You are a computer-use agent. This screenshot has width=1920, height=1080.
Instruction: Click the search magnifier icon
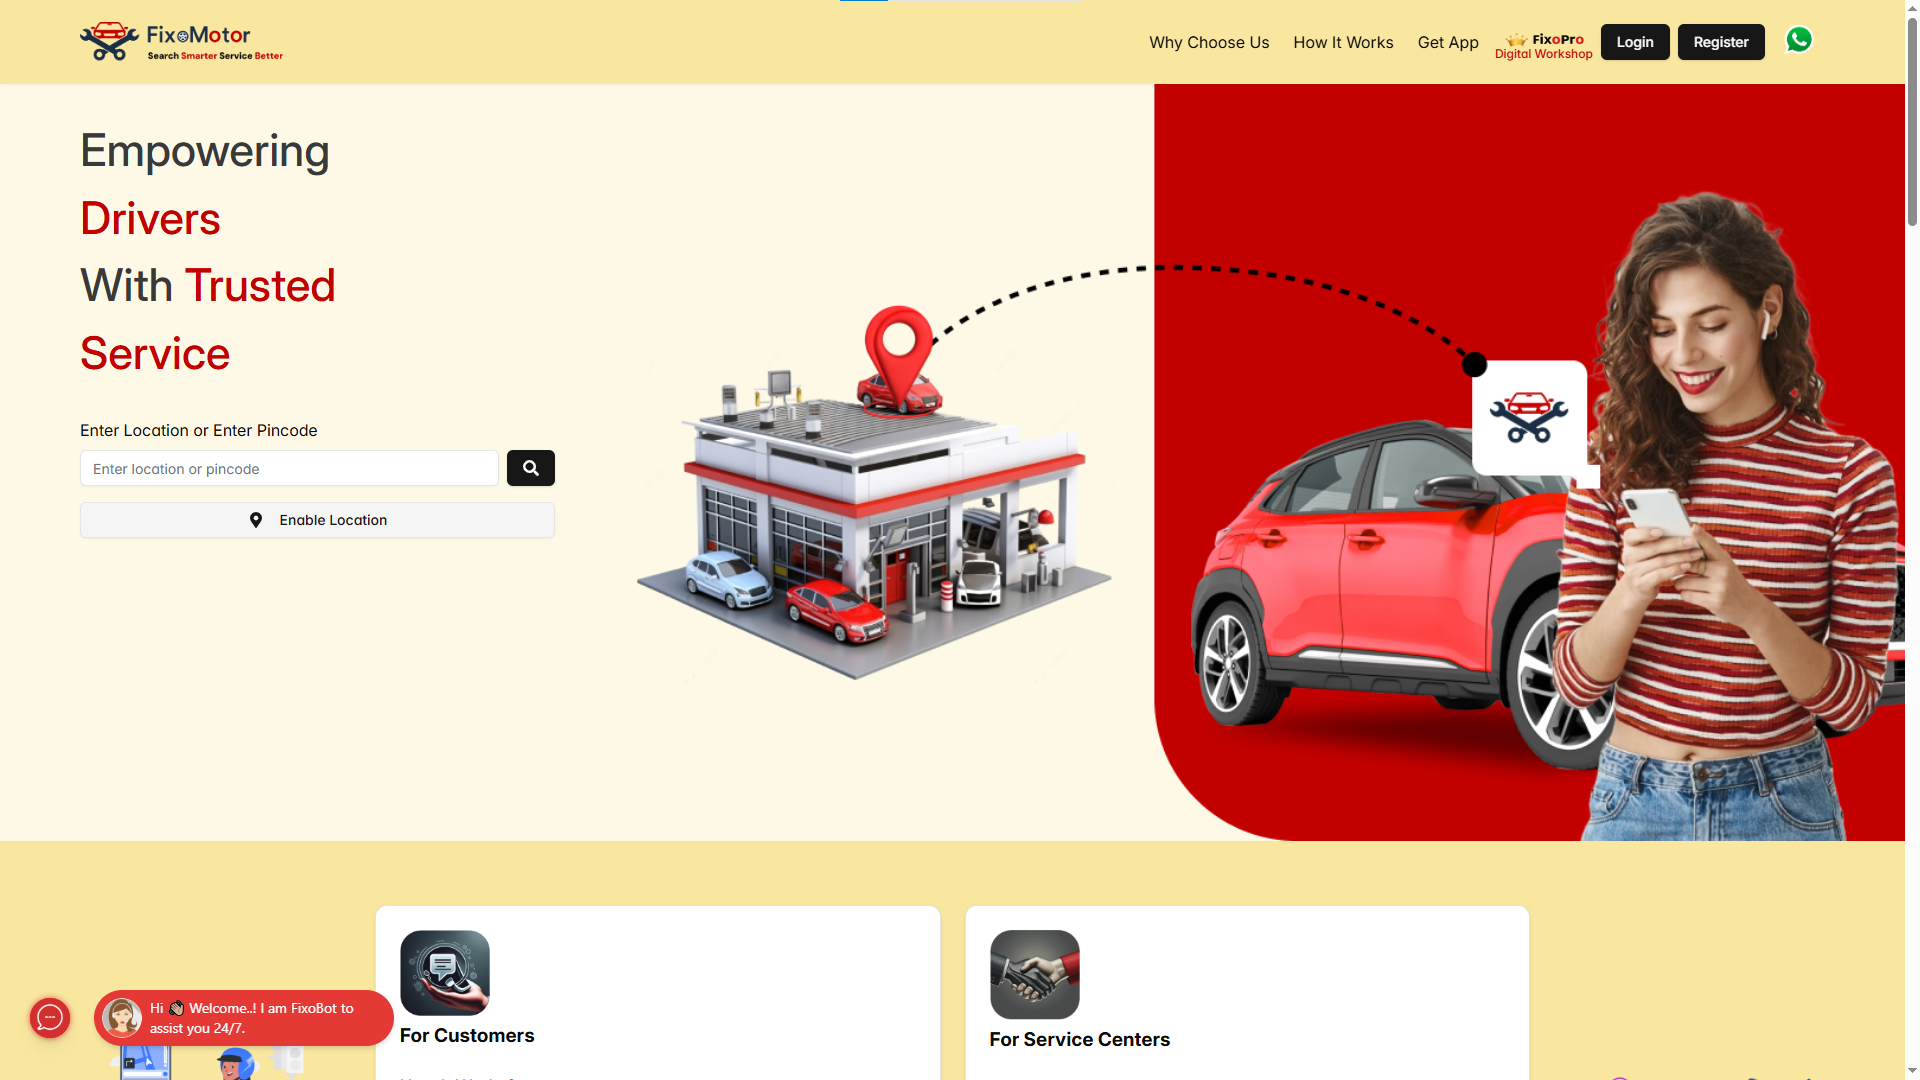tap(530, 468)
